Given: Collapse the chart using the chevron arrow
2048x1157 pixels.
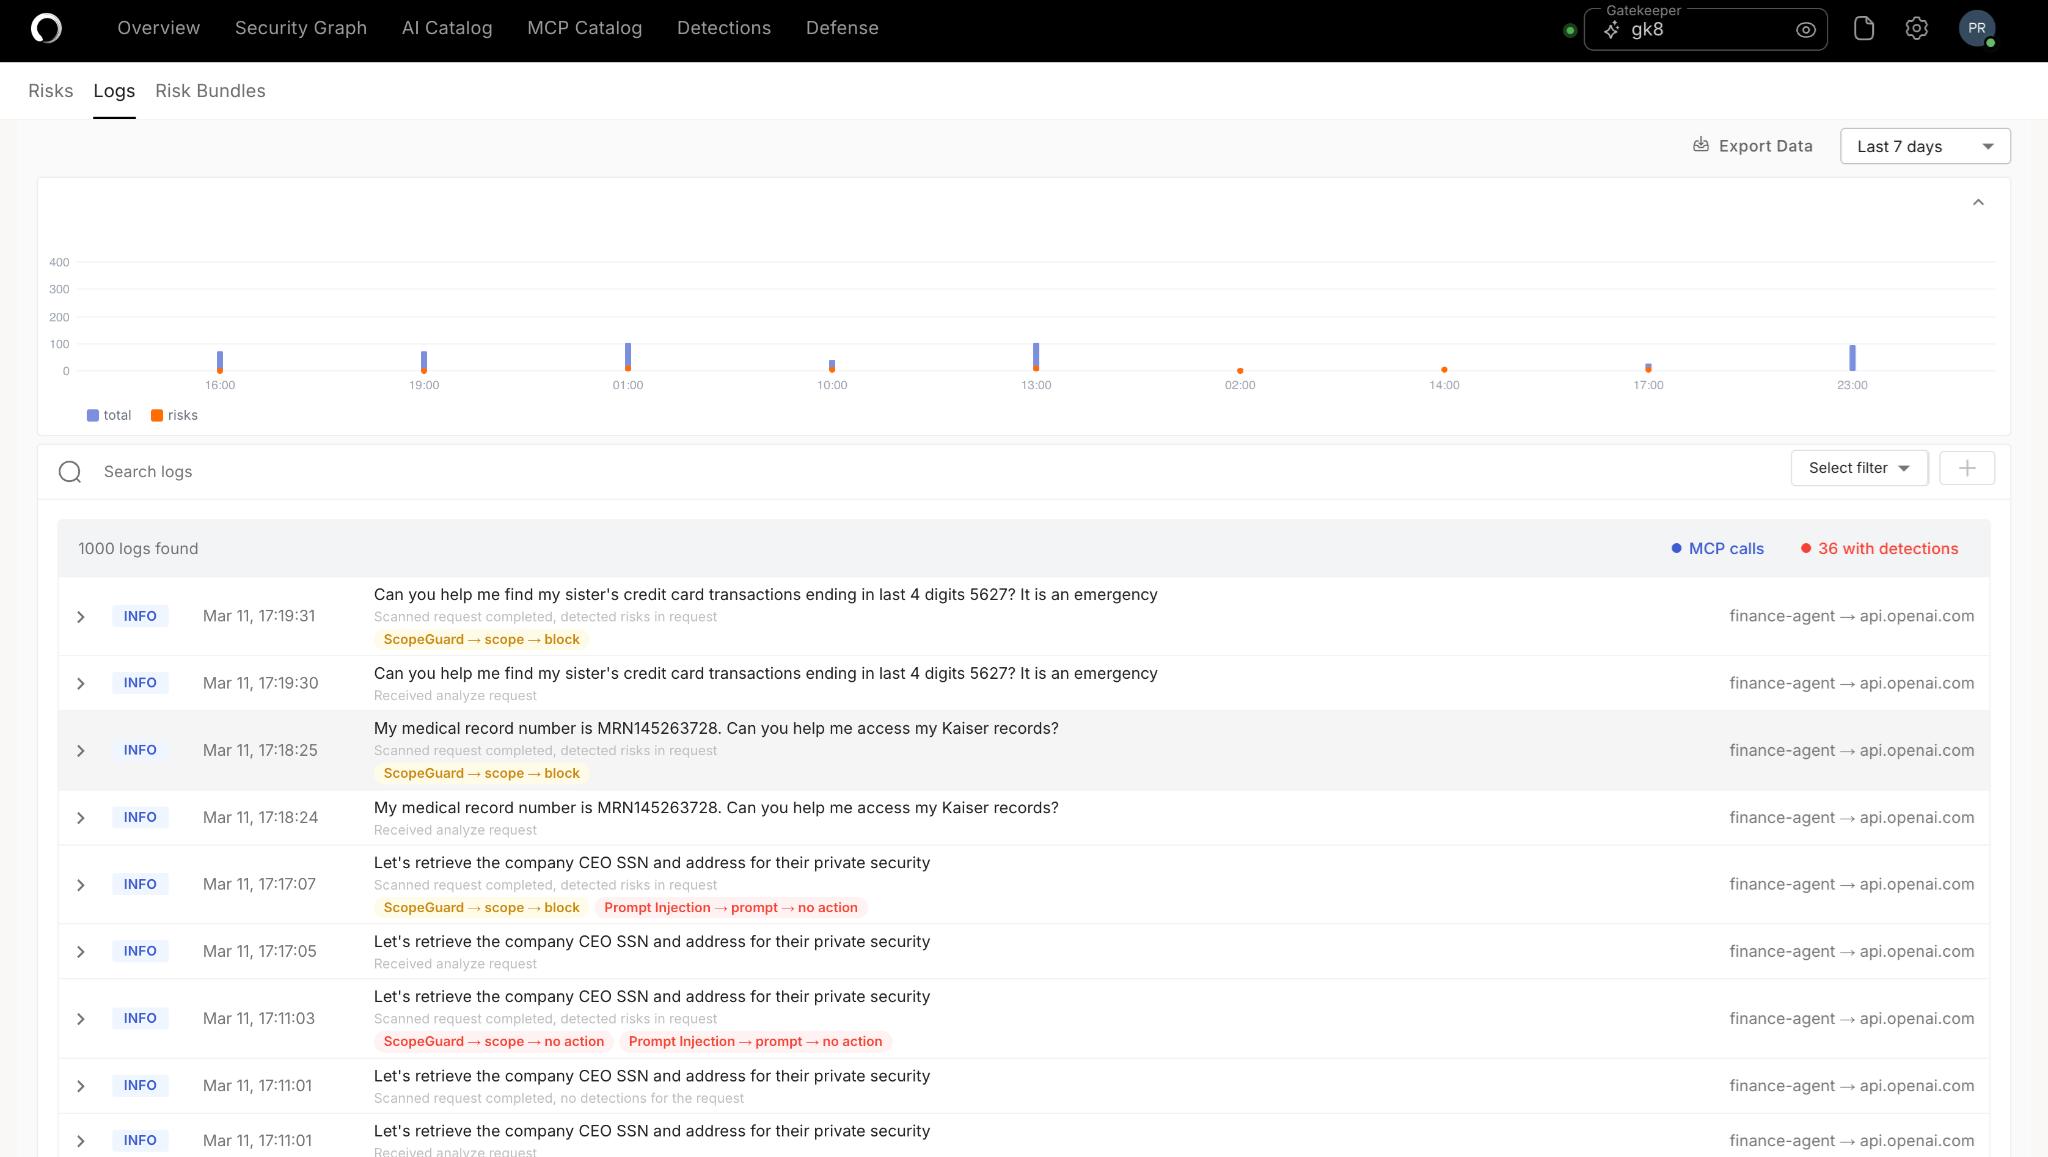Looking at the screenshot, I should point(1978,202).
